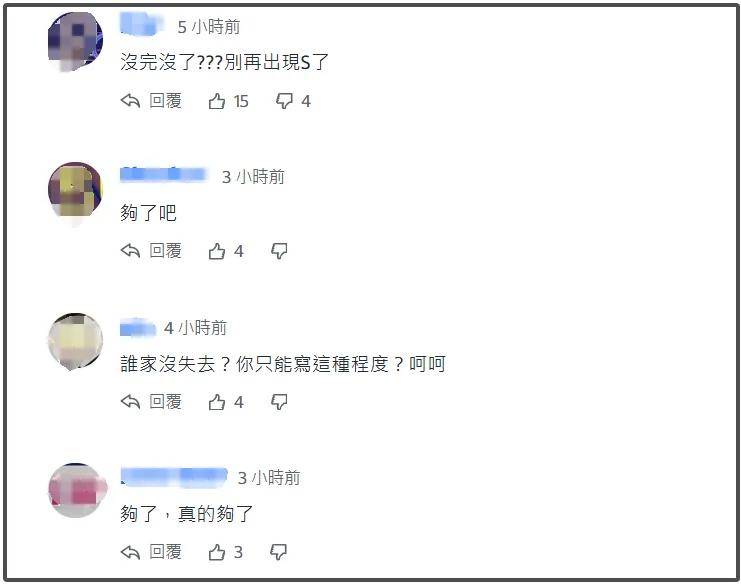741x584 pixels.
Task: Open pink avatar of '夠了，真的夠了' commenter
Action: click(77, 490)
